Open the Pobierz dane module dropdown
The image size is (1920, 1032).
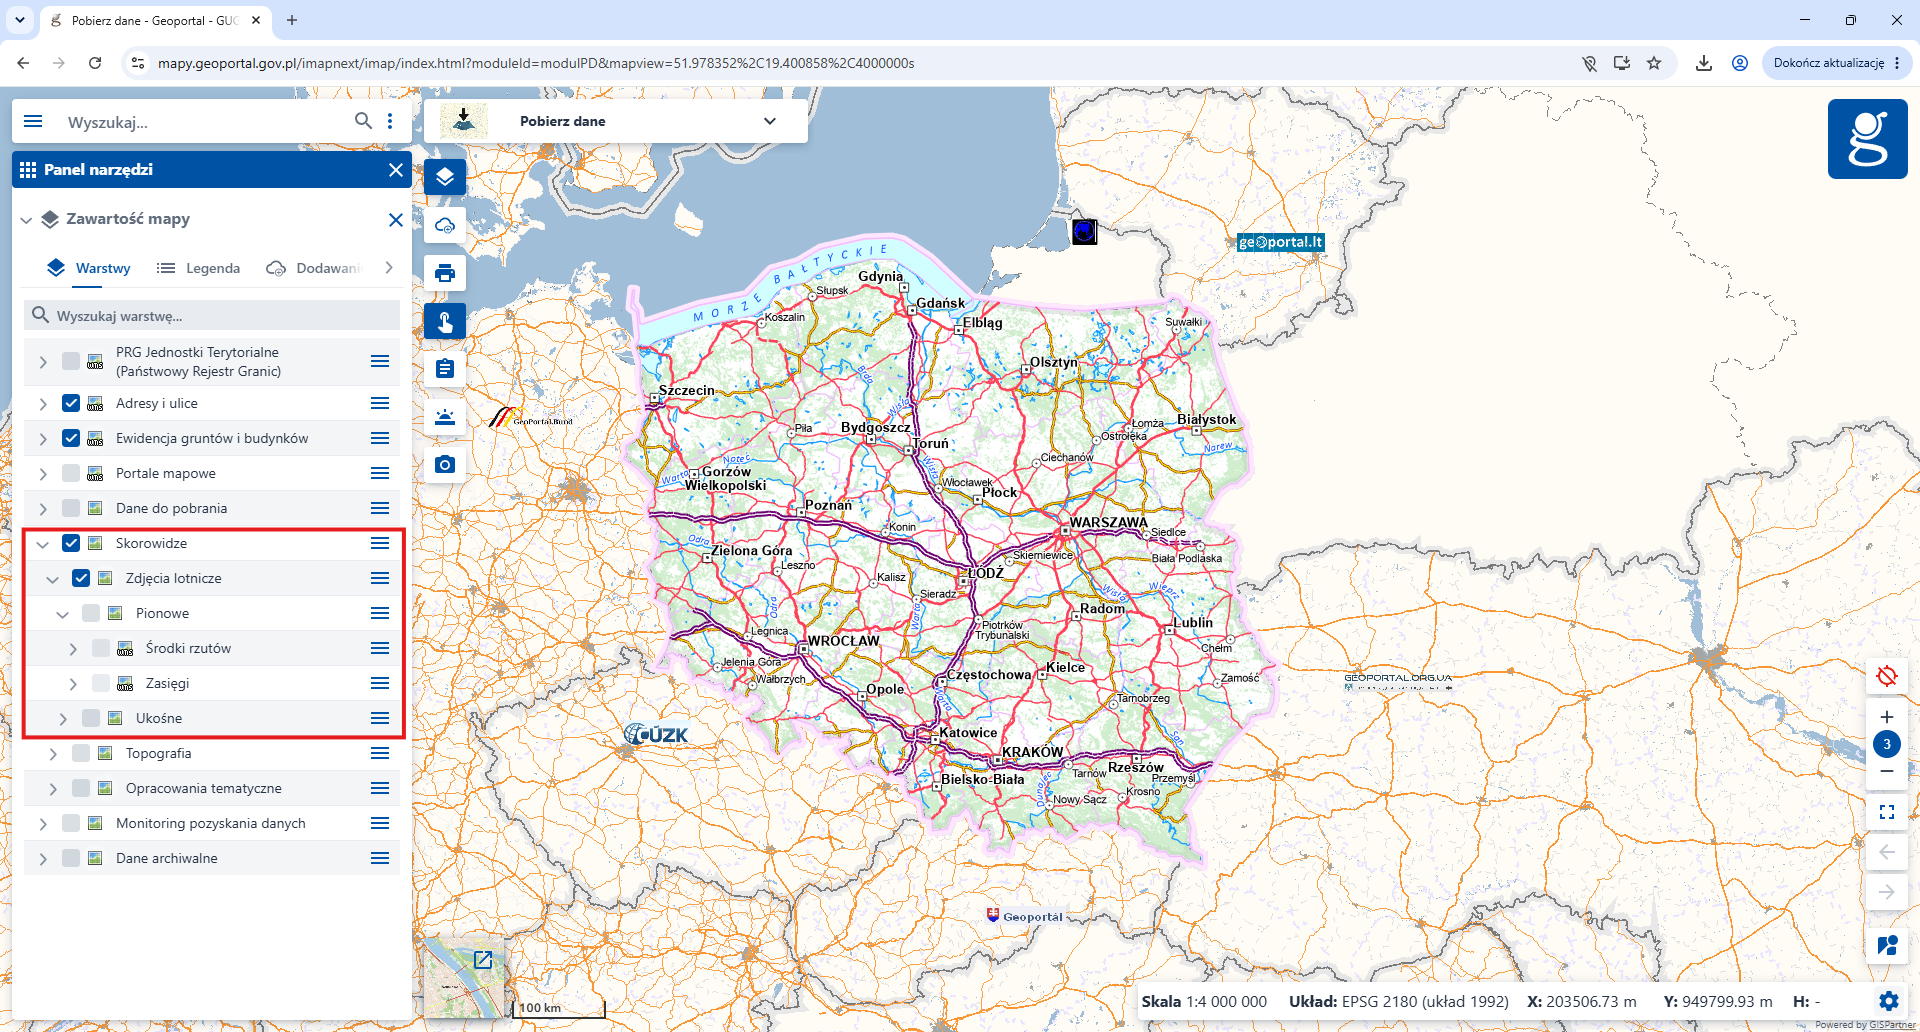click(x=616, y=121)
